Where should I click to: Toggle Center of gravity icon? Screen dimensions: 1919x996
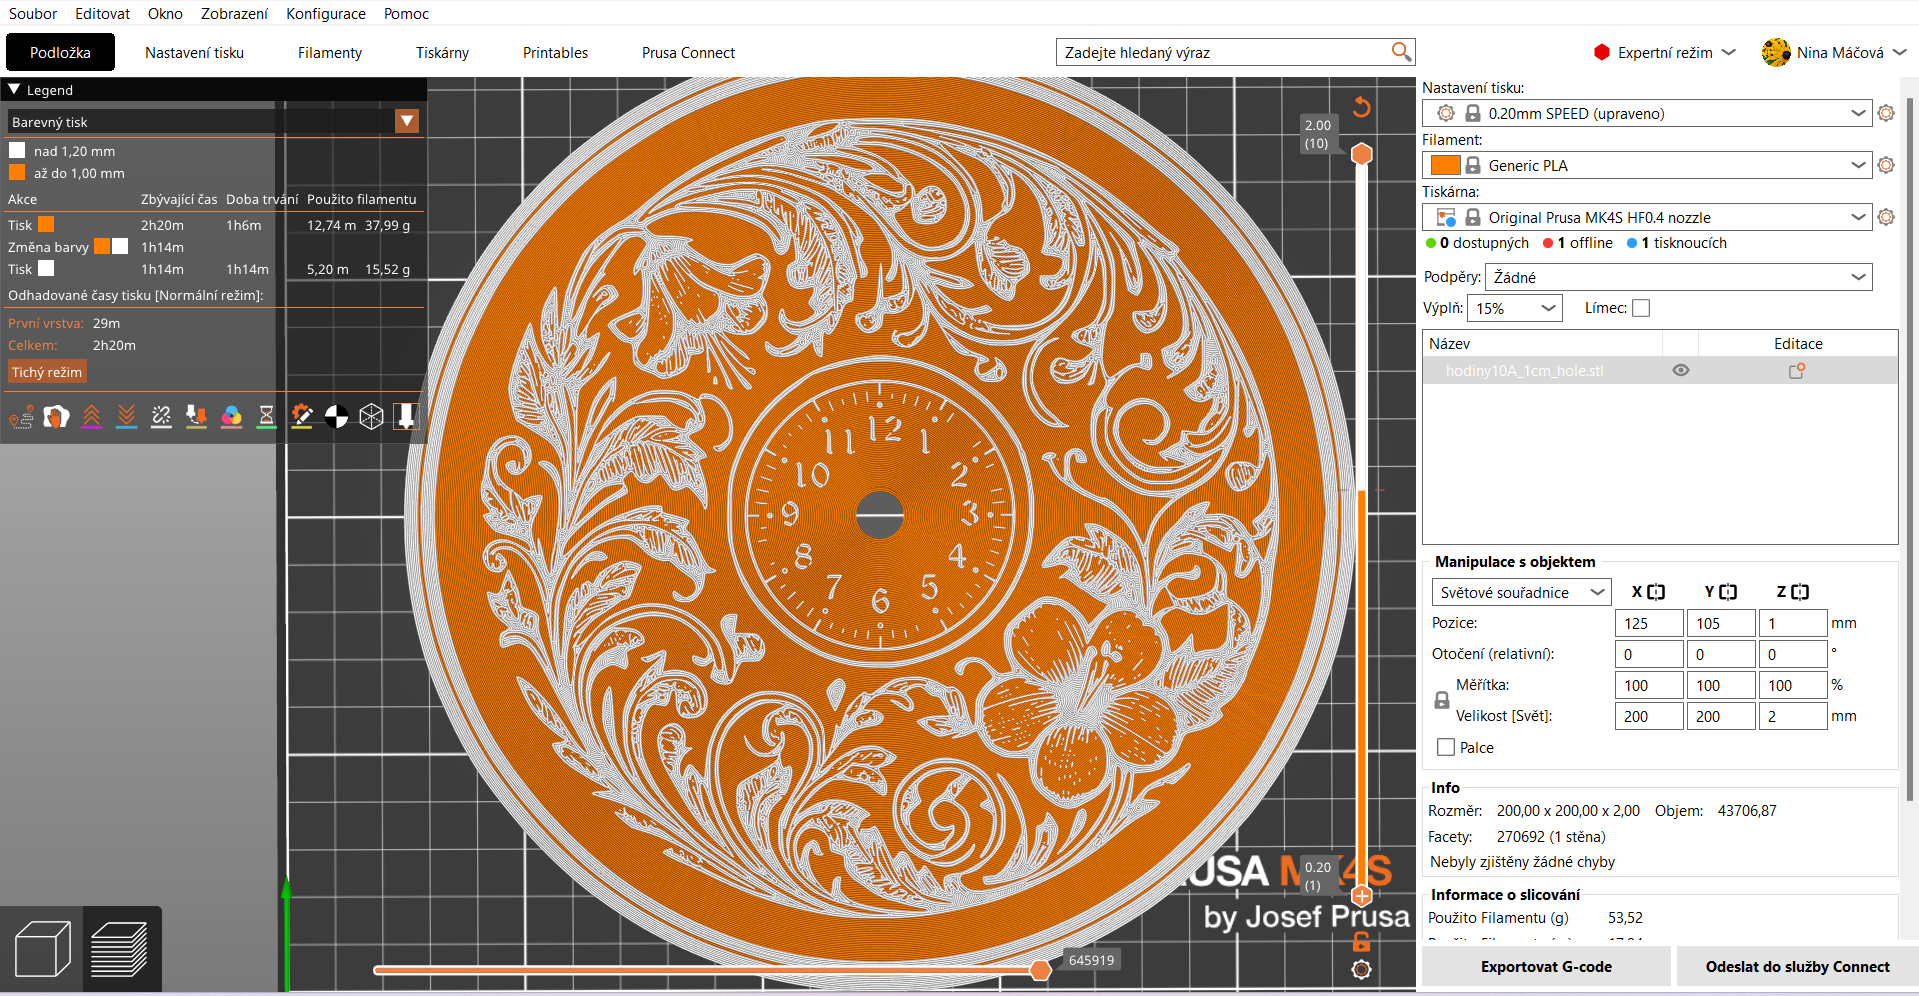point(336,416)
